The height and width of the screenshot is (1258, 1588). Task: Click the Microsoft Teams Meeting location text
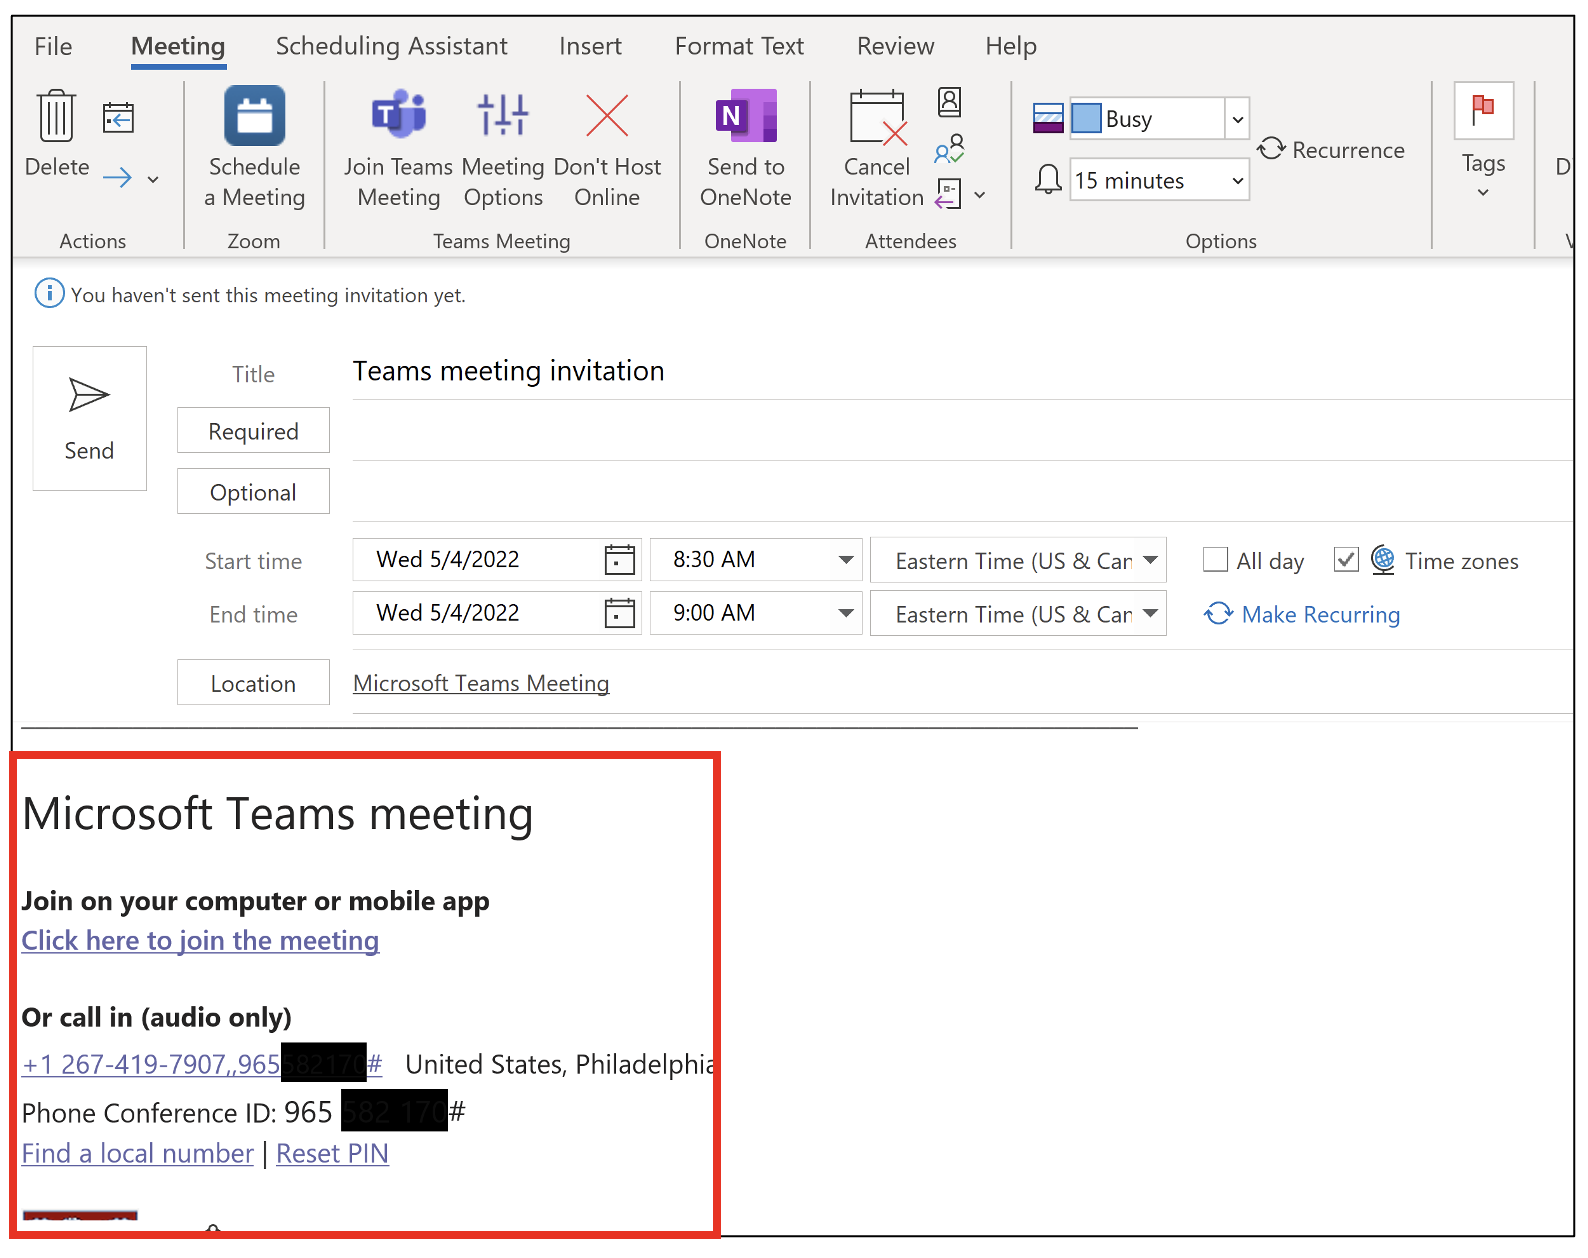pyautogui.click(x=481, y=683)
